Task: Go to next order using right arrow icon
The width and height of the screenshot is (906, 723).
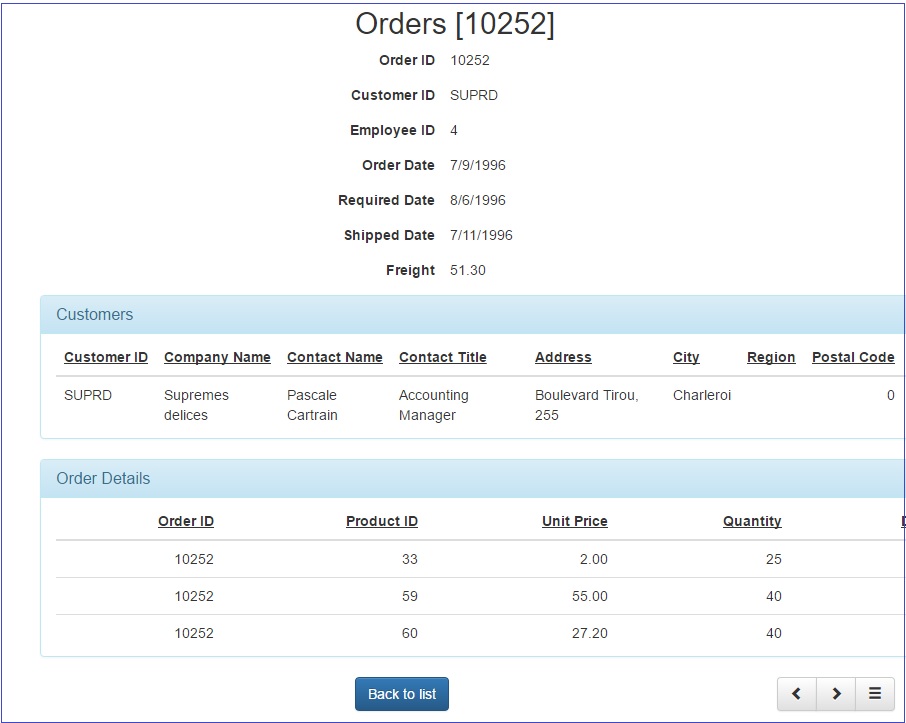Action: click(836, 693)
